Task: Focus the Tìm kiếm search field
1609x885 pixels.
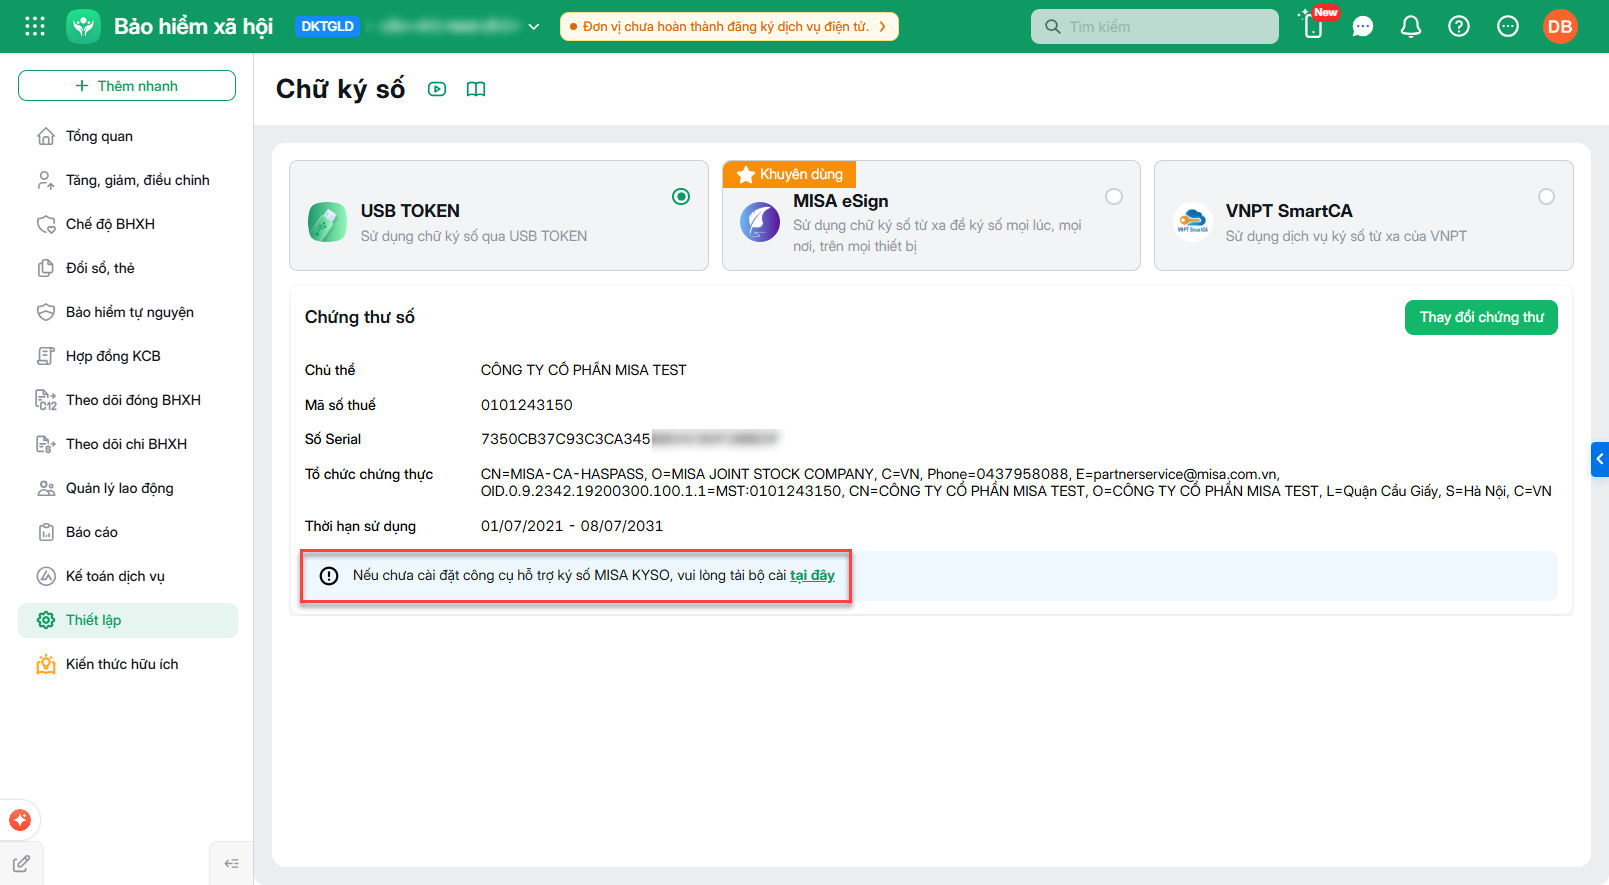Action: pyautogui.click(x=1155, y=27)
